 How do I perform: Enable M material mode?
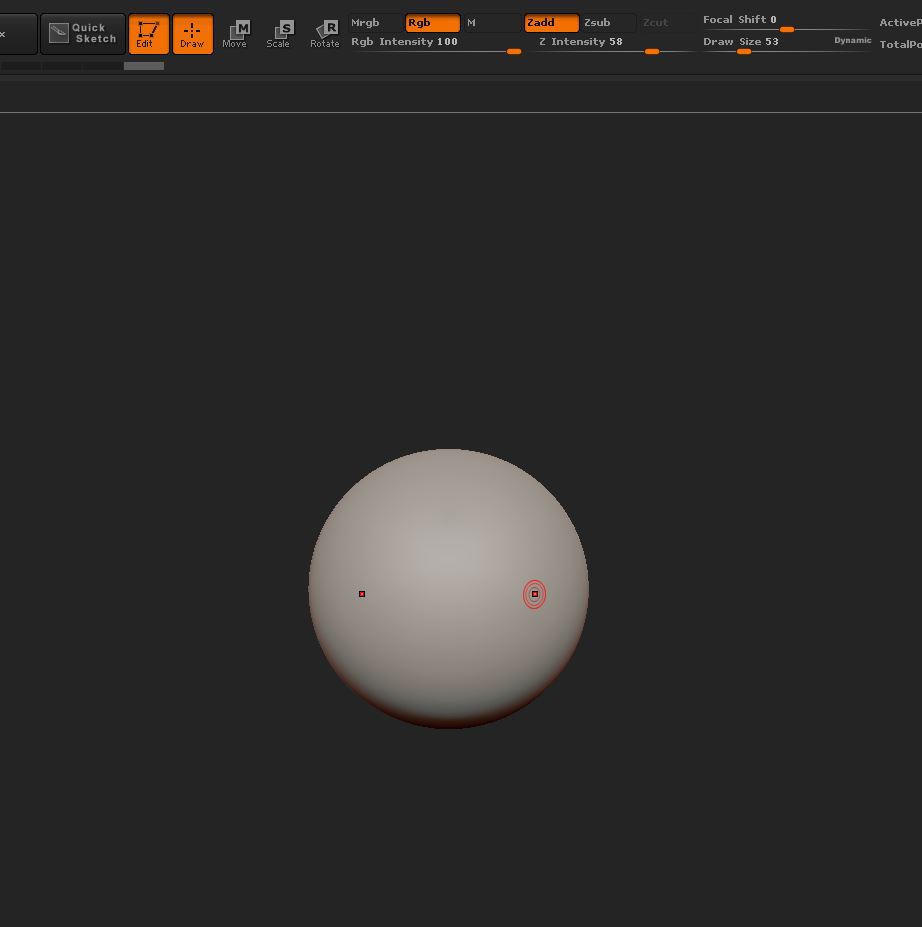(x=491, y=22)
